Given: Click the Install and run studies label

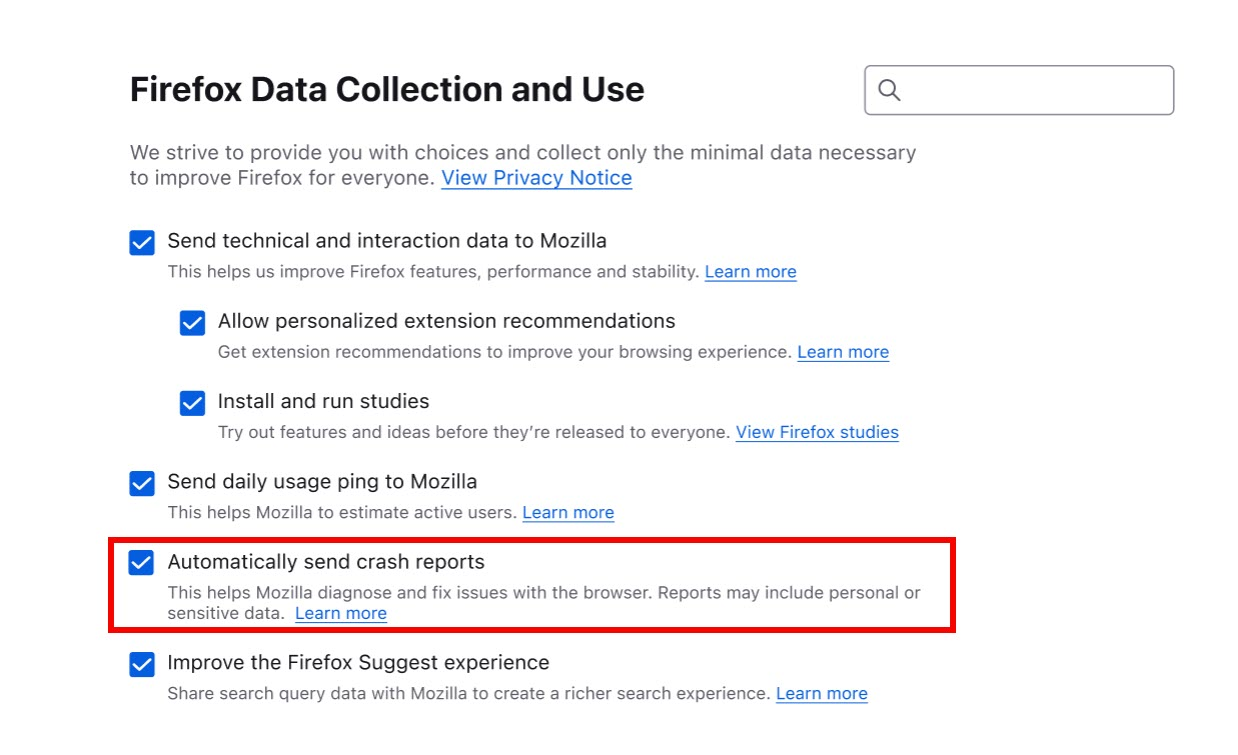Looking at the screenshot, I should coord(322,401).
